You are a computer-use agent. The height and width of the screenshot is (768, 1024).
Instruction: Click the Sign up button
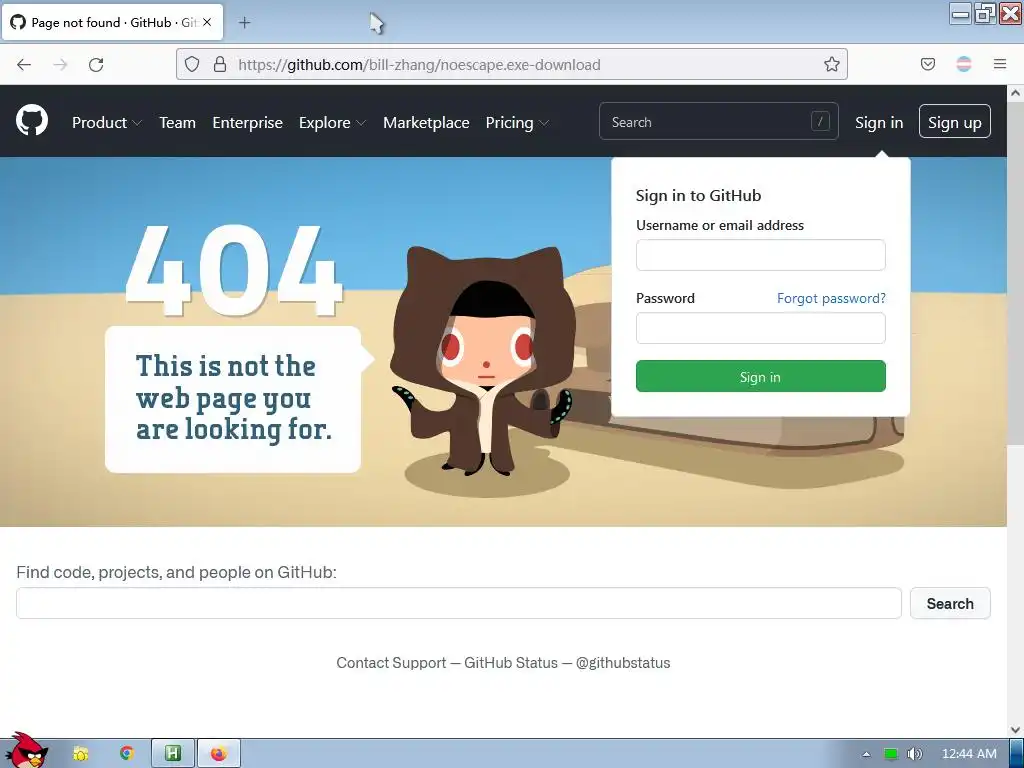click(955, 121)
